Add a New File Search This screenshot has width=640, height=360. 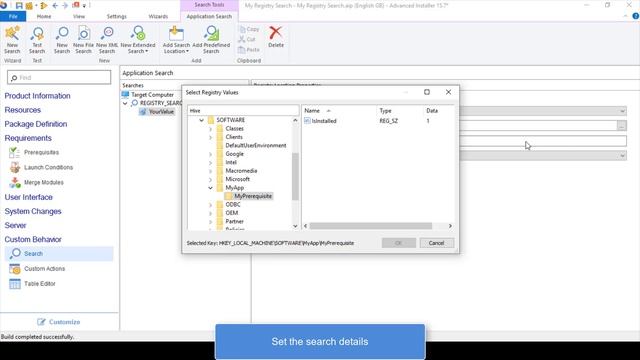pos(84,40)
